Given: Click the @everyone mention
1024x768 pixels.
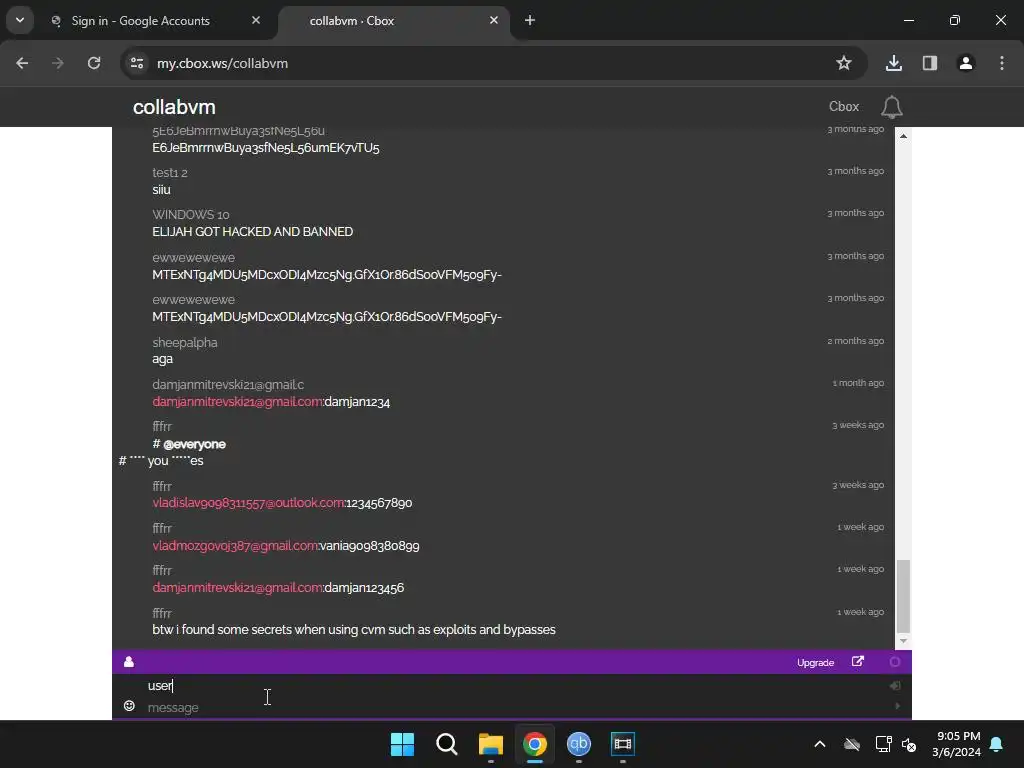Looking at the screenshot, I should [194, 444].
